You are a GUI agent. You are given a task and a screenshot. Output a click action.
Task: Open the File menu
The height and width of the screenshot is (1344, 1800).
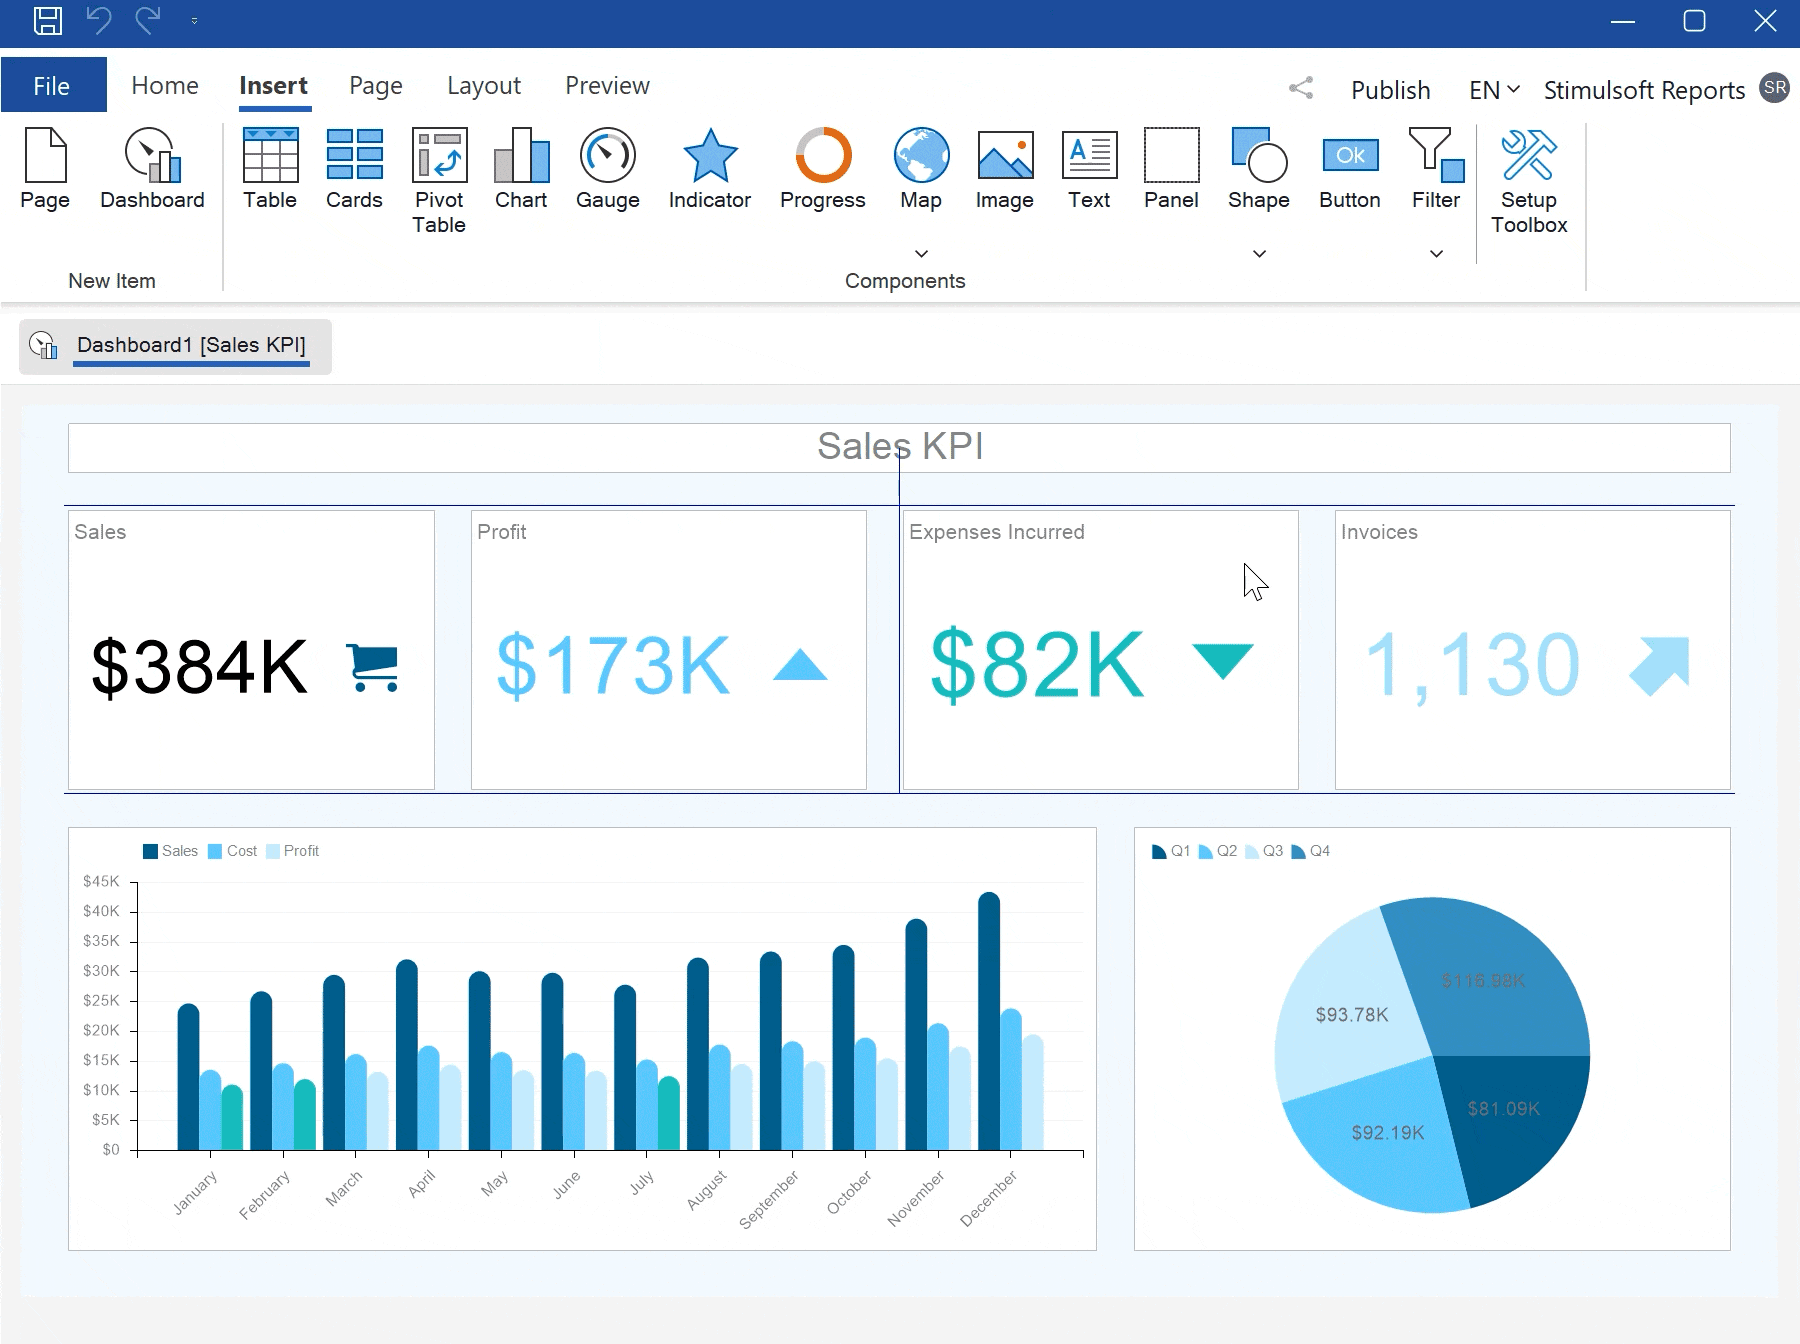[x=52, y=86]
